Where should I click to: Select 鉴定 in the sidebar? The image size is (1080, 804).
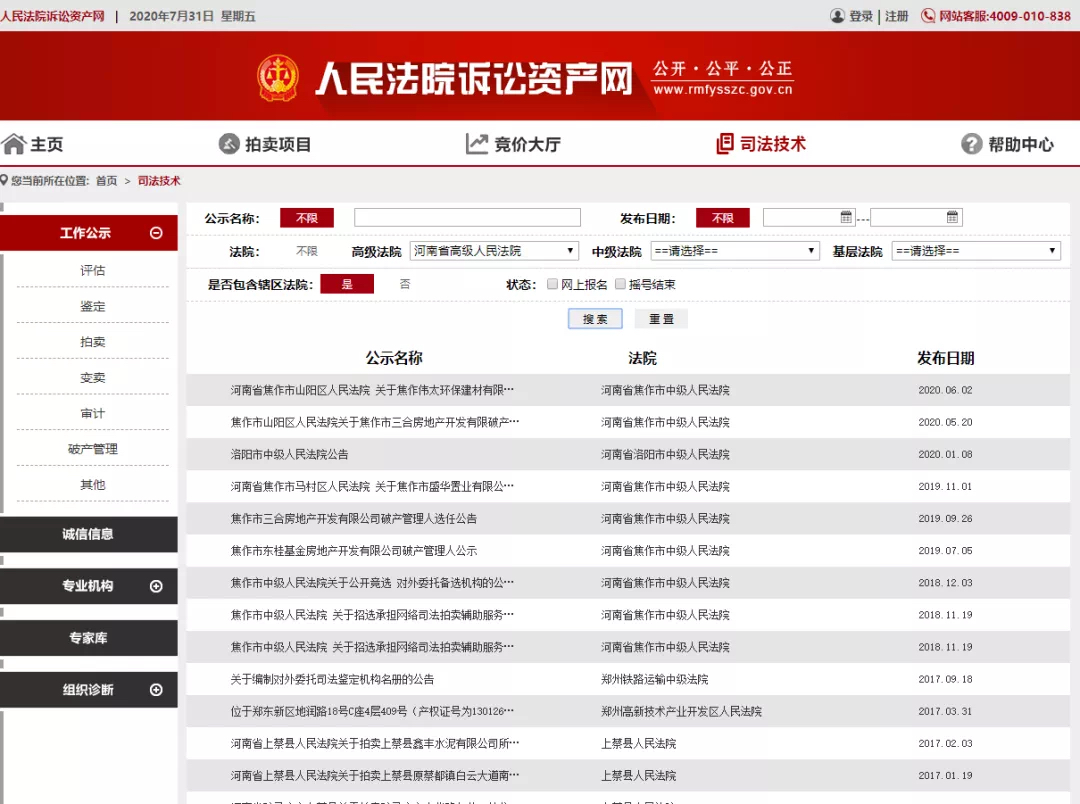coord(92,306)
